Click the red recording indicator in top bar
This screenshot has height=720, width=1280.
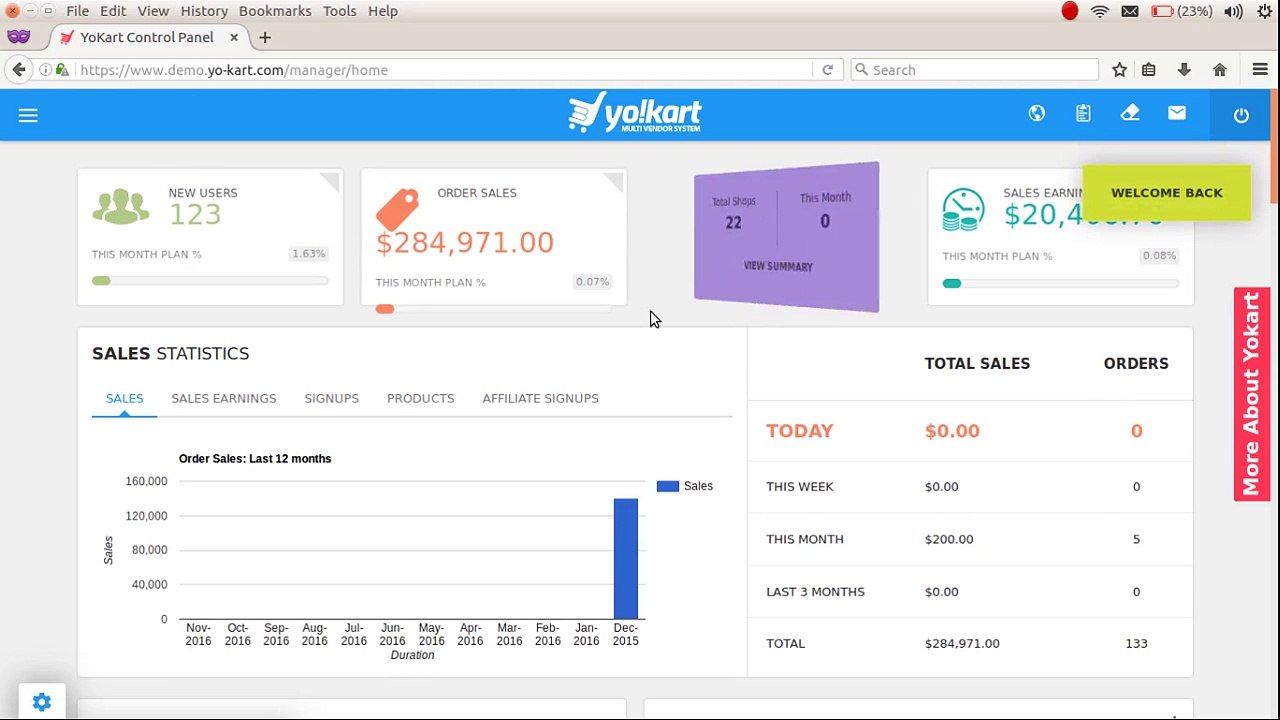[1070, 11]
